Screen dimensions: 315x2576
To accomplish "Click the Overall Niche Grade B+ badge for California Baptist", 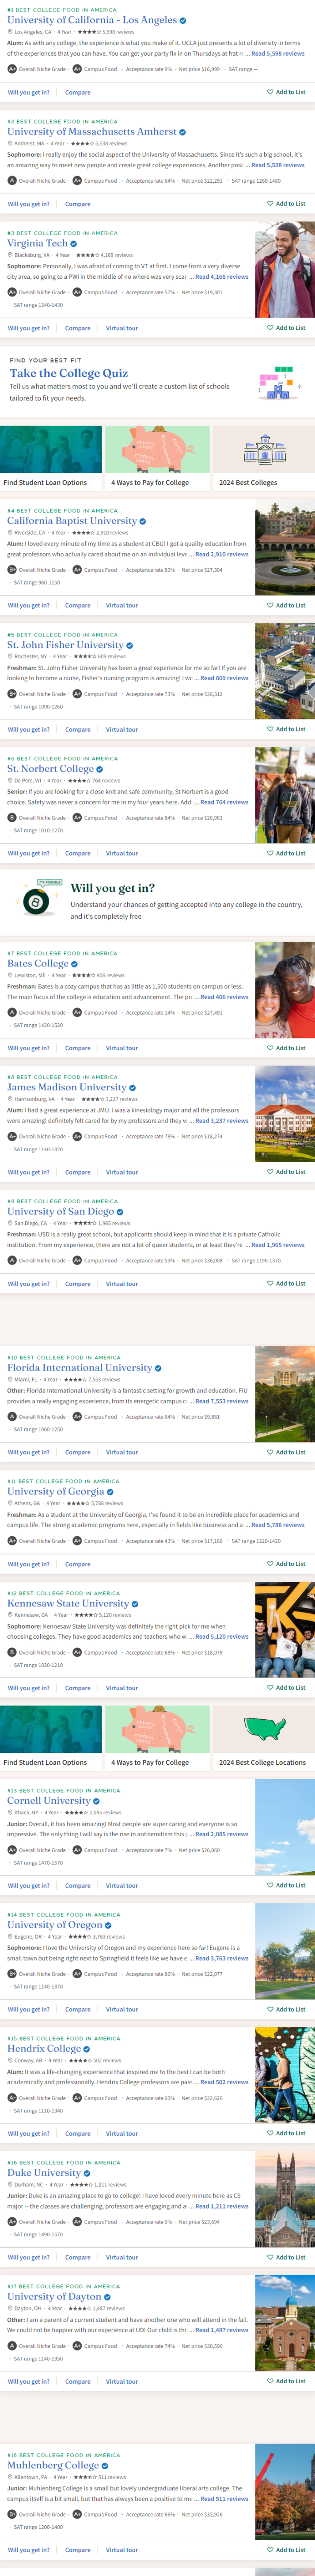I will click(12, 570).
